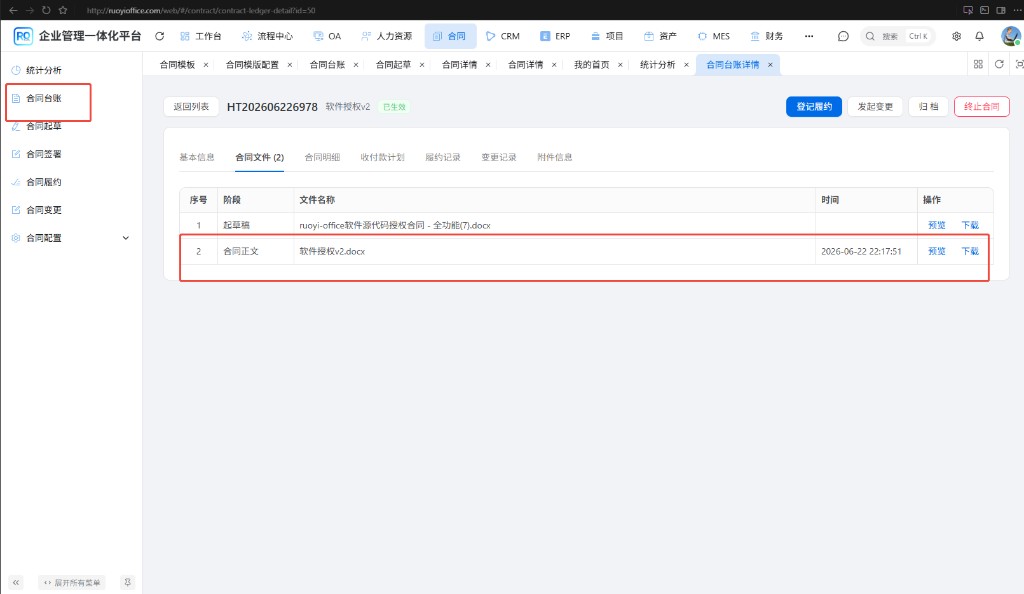Open 合同履约 in the sidebar
The width and height of the screenshot is (1024, 594).
(x=44, y=182)
